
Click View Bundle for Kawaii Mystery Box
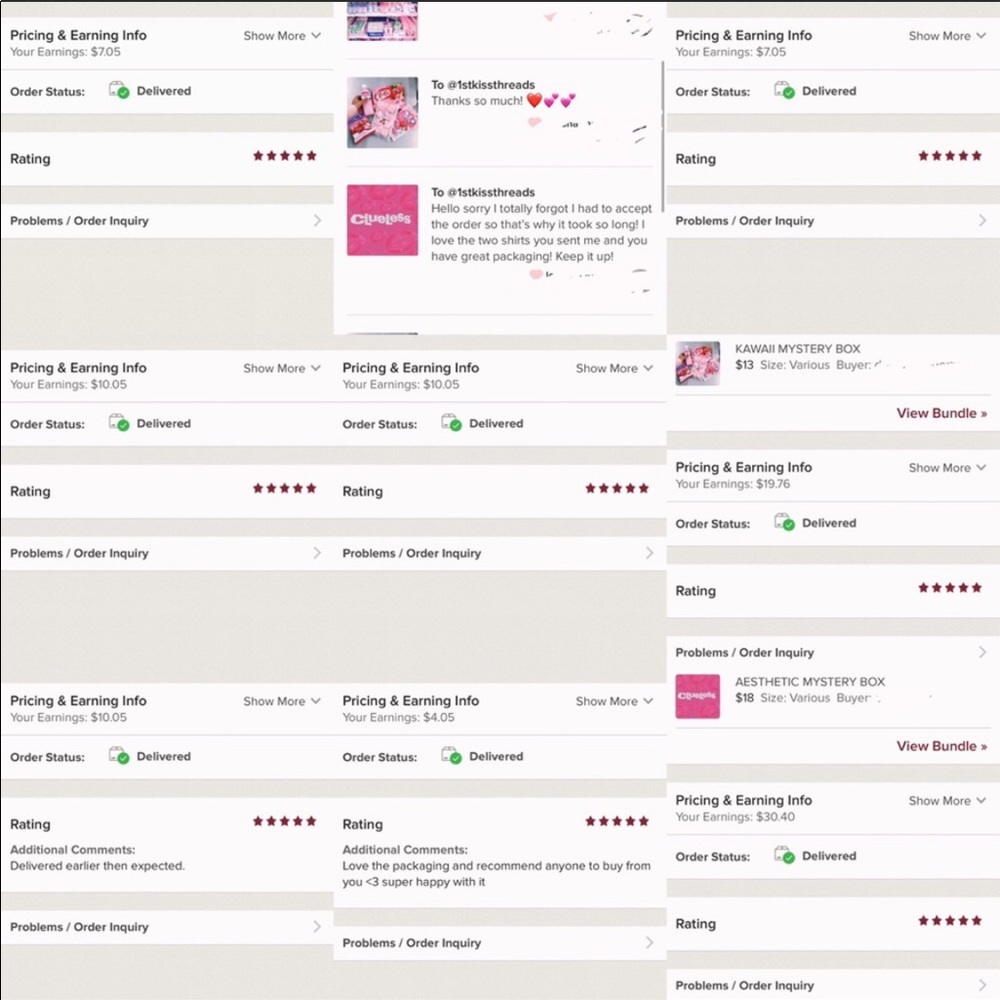pyautogui.click(x=941, y=413)
